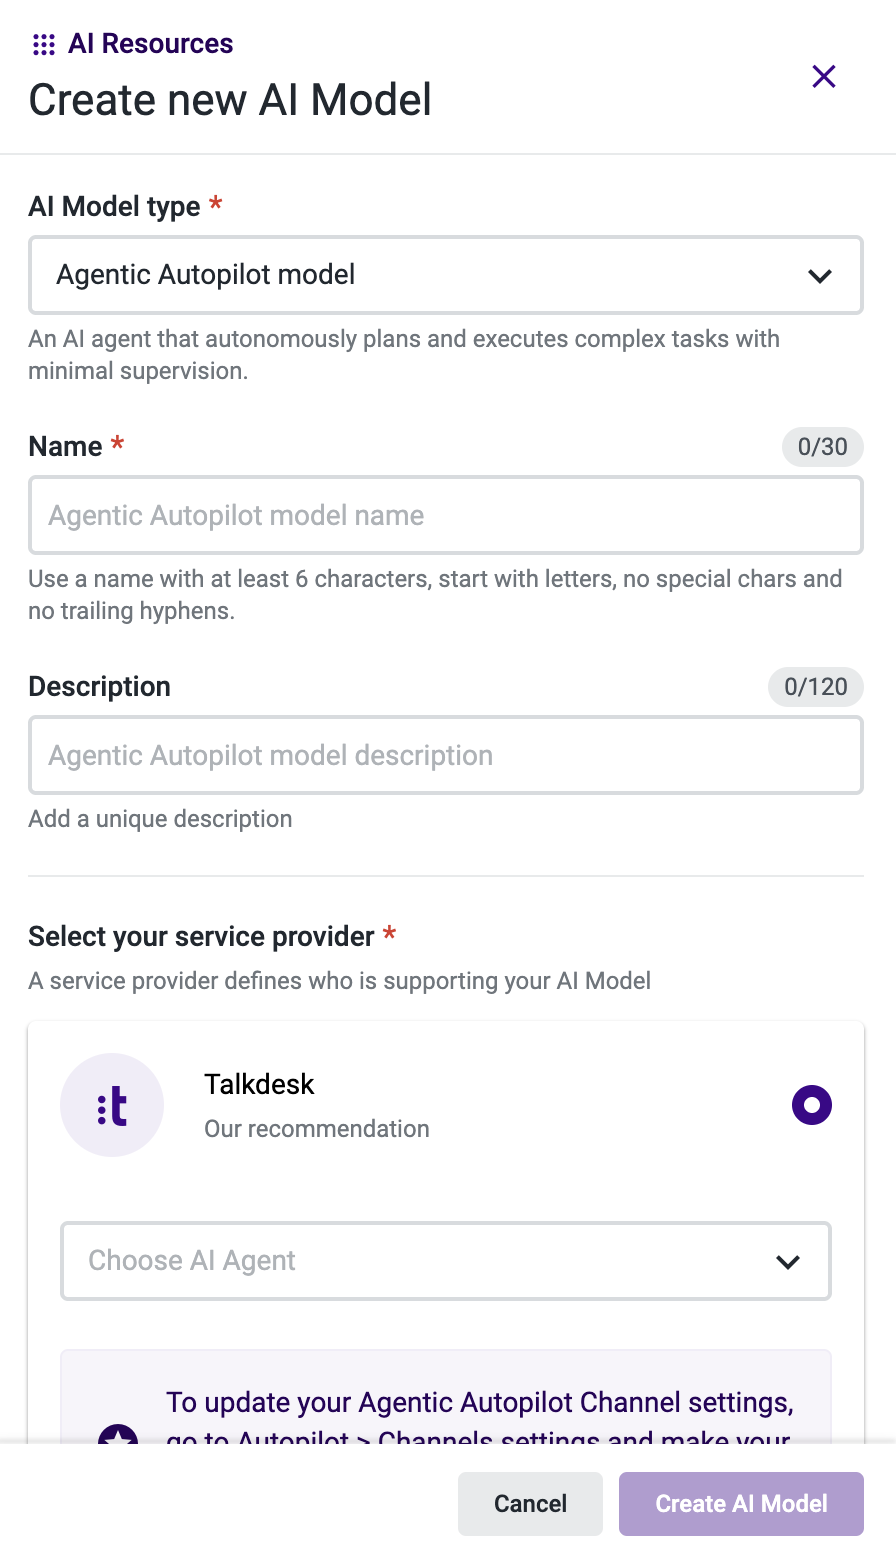
Task: Open the Choose AI Agent dropdown
Action: coord(446,1261)
